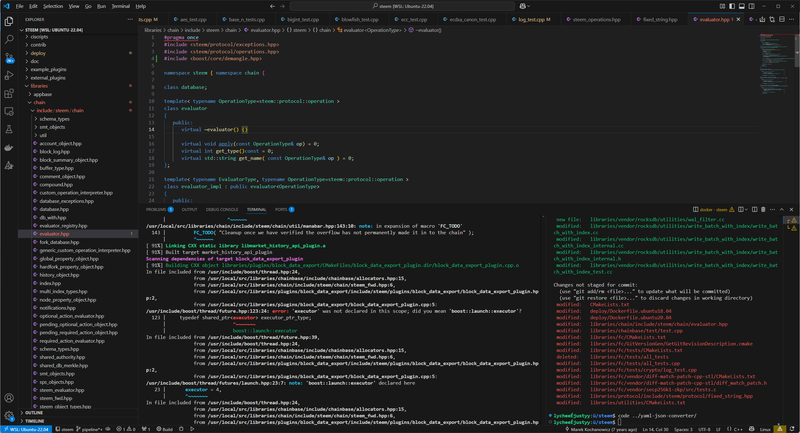
Task: Split the terminal panel
Action: pyautogui.click(x=755, y=210)
